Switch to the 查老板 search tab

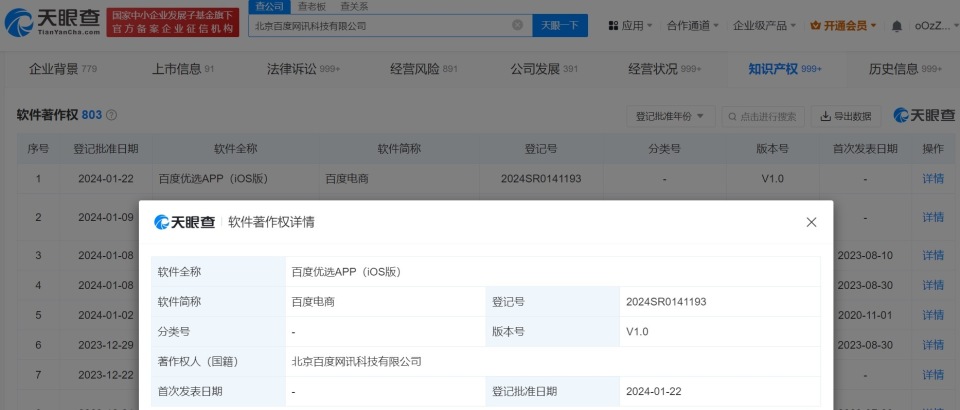tap(312, 7)
